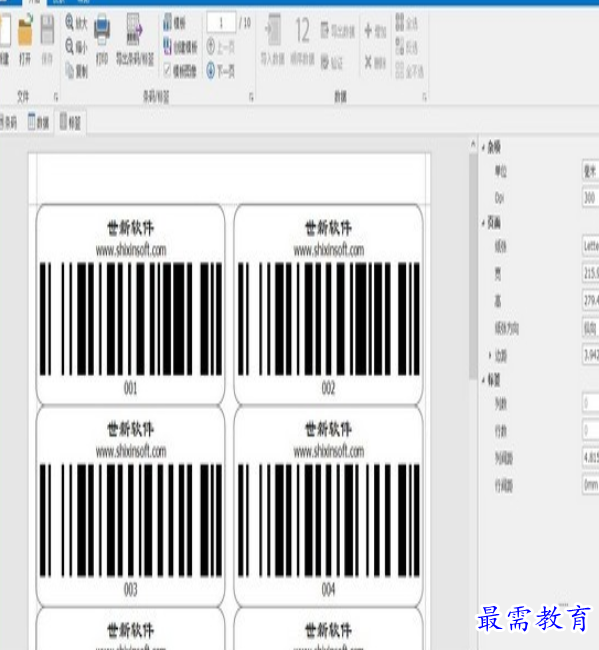The image size is (599, 650).
Task: Click the 边距 margin value field
Action: click(x=591, y=354)
